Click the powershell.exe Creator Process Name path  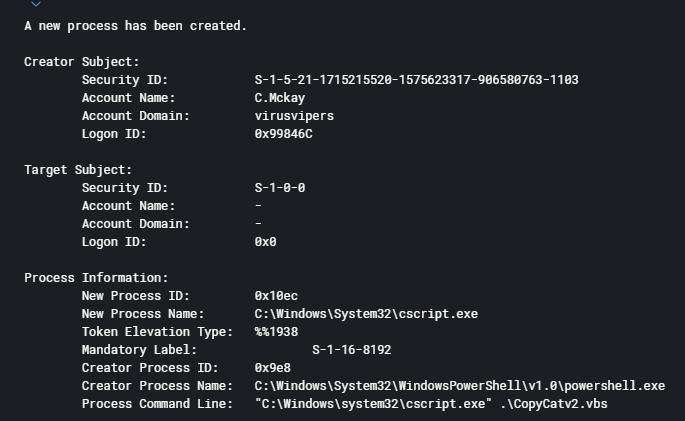tap(459, 386)
